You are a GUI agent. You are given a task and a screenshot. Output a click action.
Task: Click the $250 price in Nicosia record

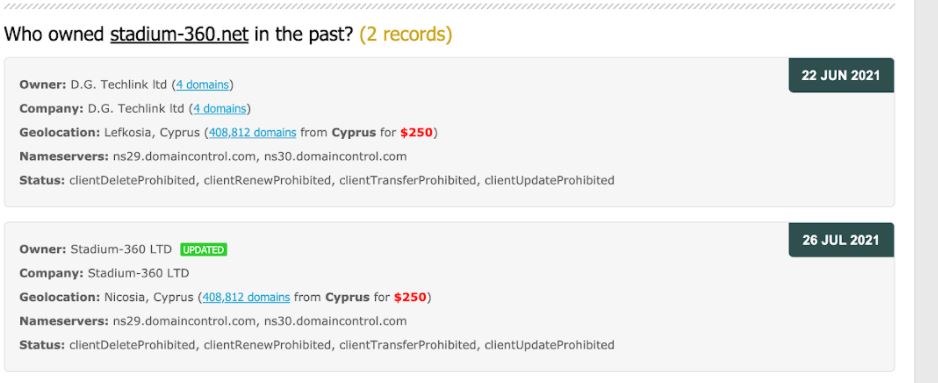[x=410, y=297]
